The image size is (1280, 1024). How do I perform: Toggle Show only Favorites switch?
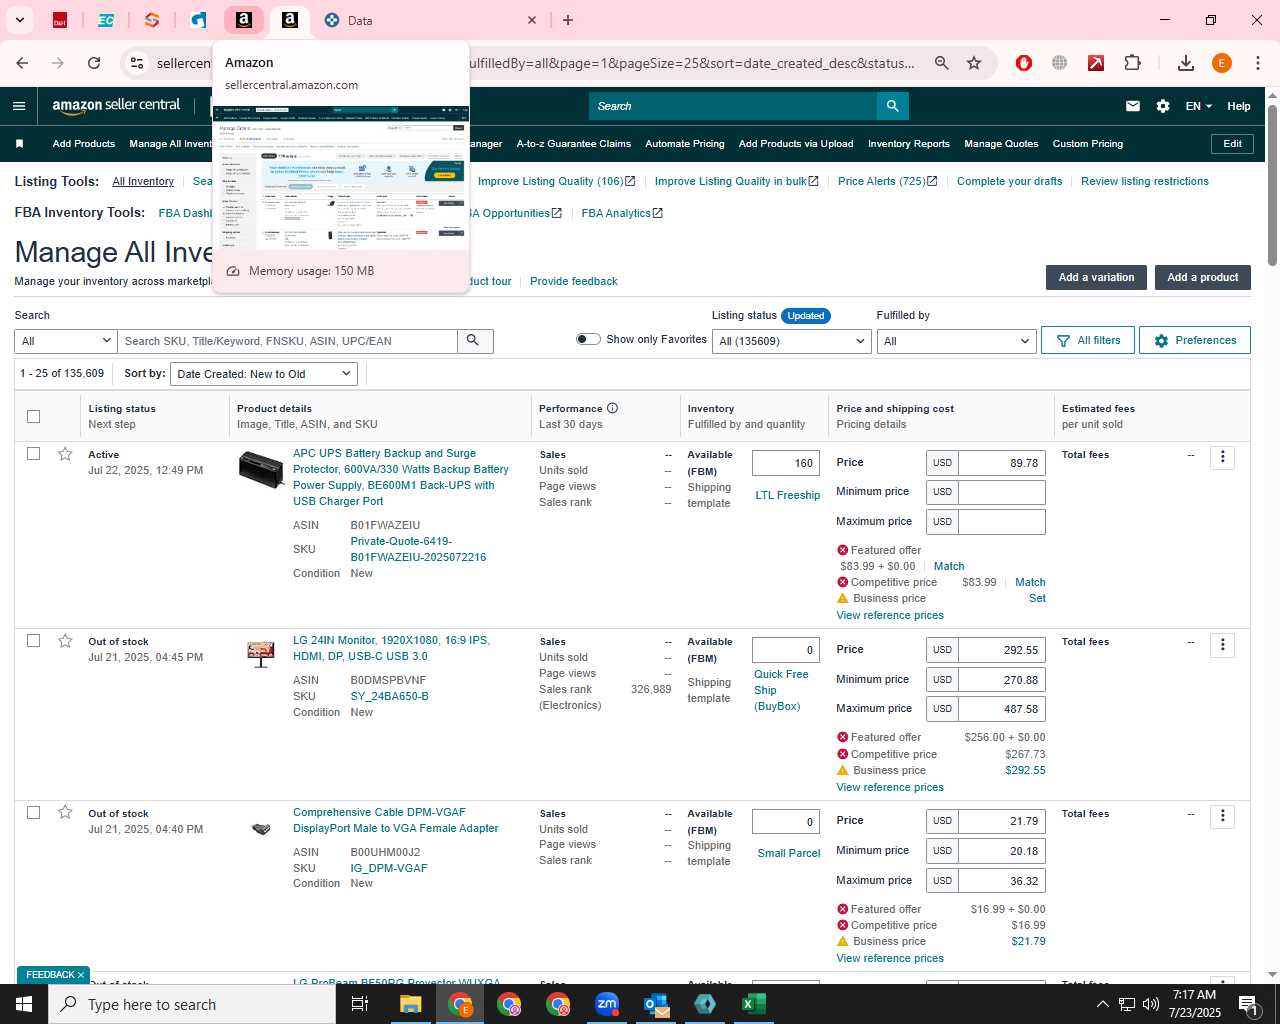point(588,339)
